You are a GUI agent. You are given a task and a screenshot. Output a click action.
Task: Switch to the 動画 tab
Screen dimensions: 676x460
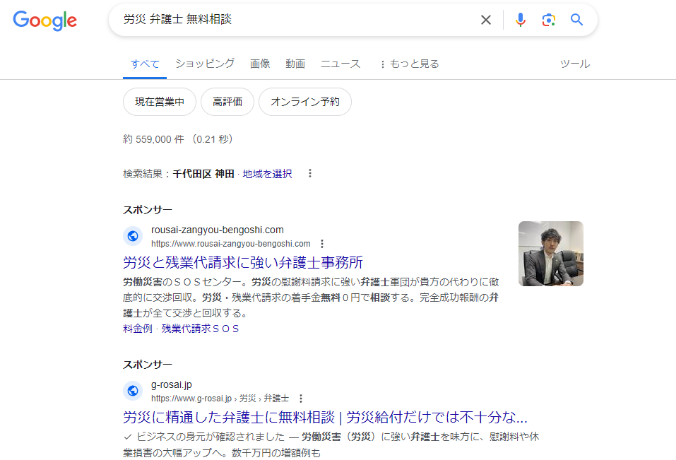(295, 64)
